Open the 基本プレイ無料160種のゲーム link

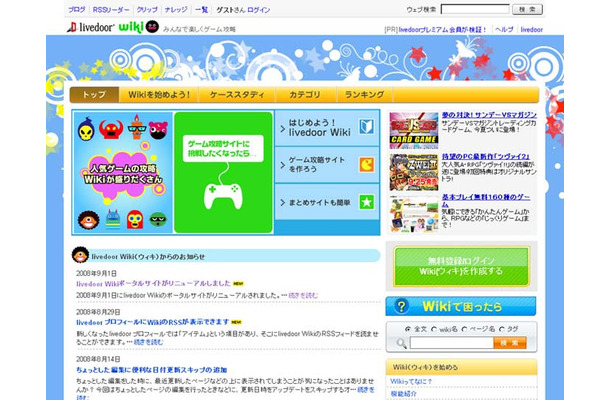(x=486, y=200)
